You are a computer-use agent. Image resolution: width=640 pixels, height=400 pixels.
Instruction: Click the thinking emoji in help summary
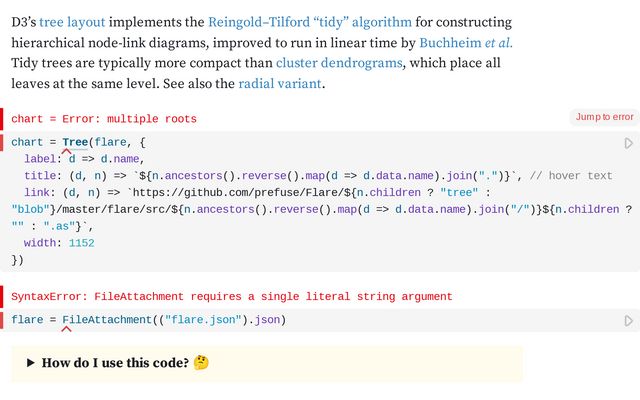pyautogui.click(x=201, y=363)
